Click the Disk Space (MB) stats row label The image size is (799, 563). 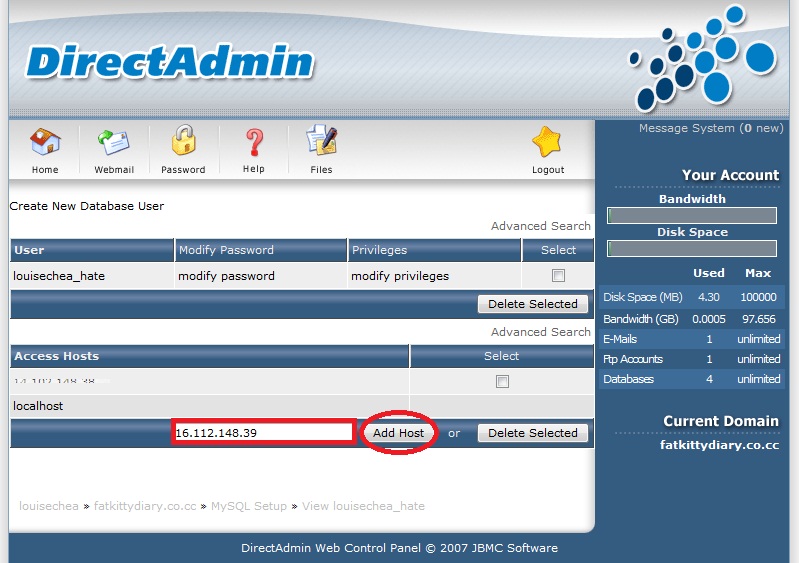(x=643, y=297)
